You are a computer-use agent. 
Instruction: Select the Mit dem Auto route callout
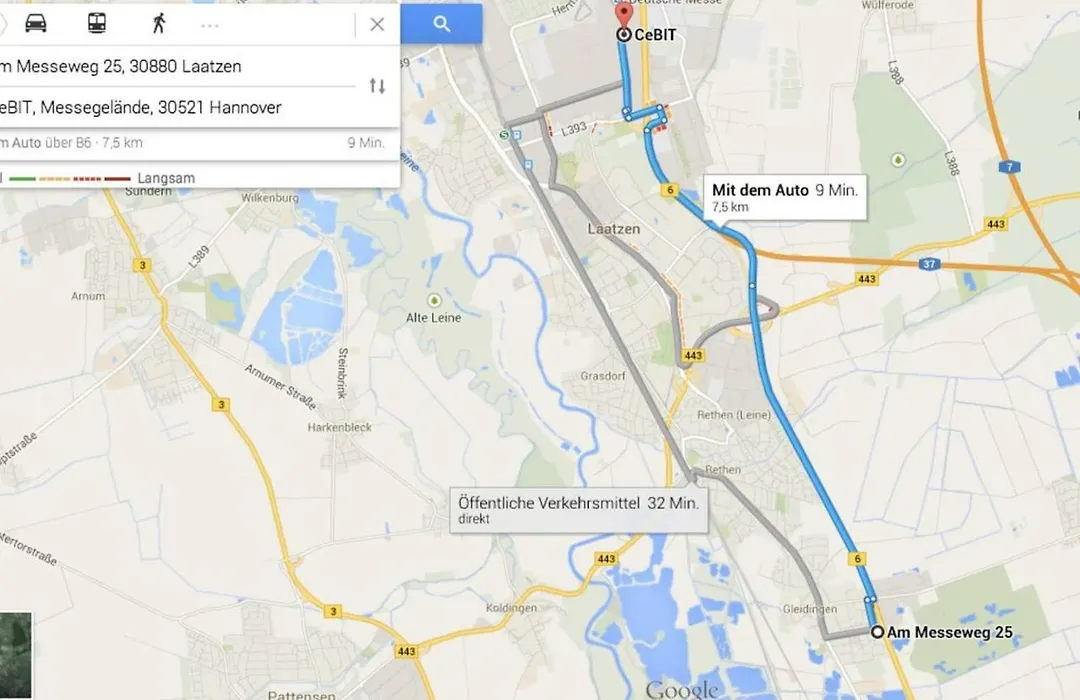click(x=785, y=197)
